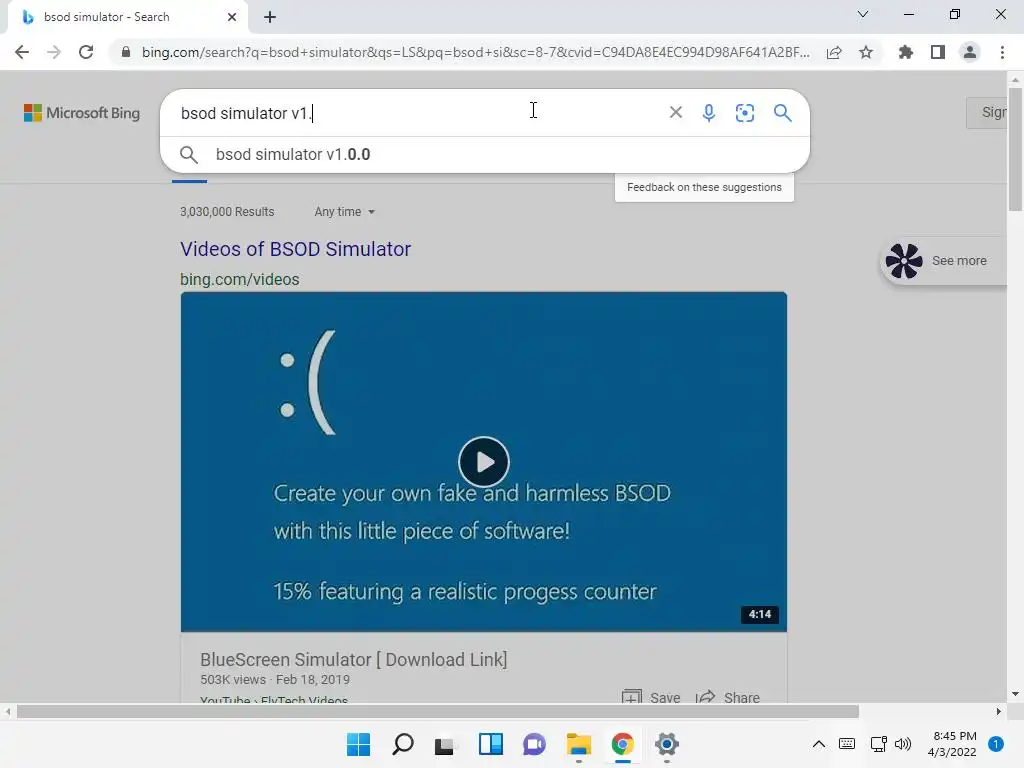Click the Microsoft Bing logo

pyautogui.click(x=82, y=113)
